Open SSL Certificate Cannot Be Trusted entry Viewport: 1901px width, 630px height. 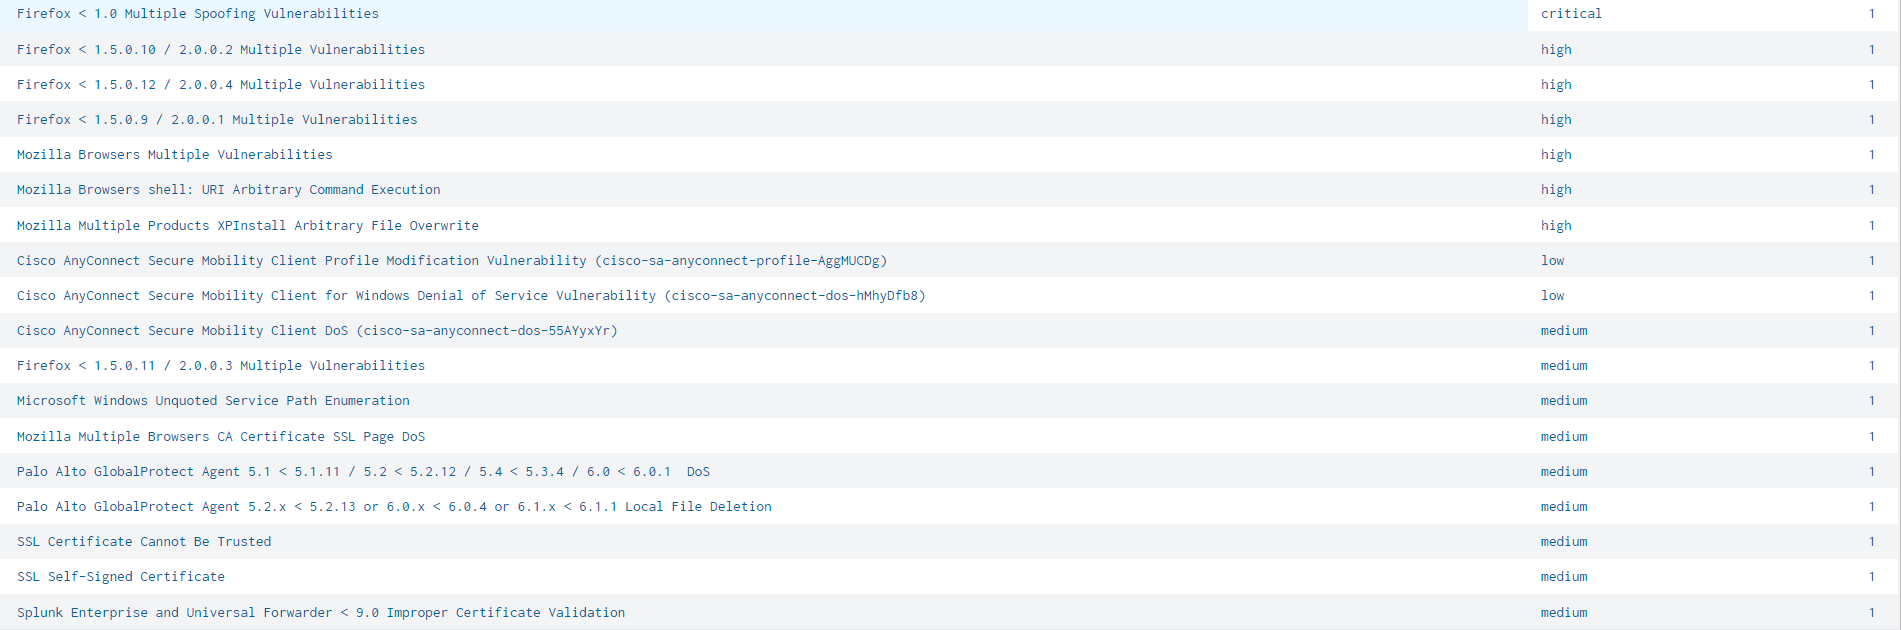coord(144,541)
